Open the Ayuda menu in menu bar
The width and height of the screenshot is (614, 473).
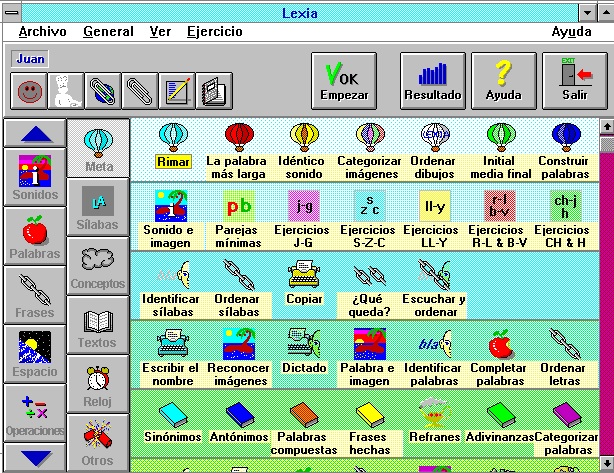571,32
